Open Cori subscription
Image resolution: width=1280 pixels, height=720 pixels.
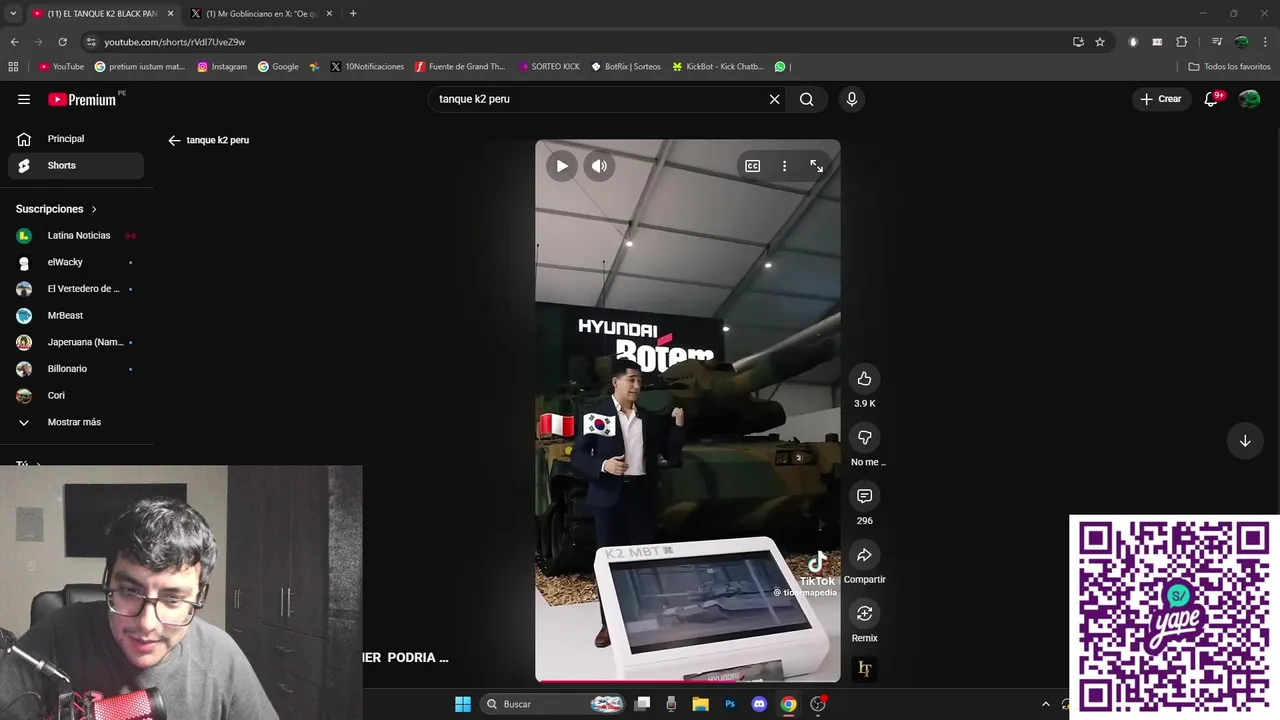[76, 395]
